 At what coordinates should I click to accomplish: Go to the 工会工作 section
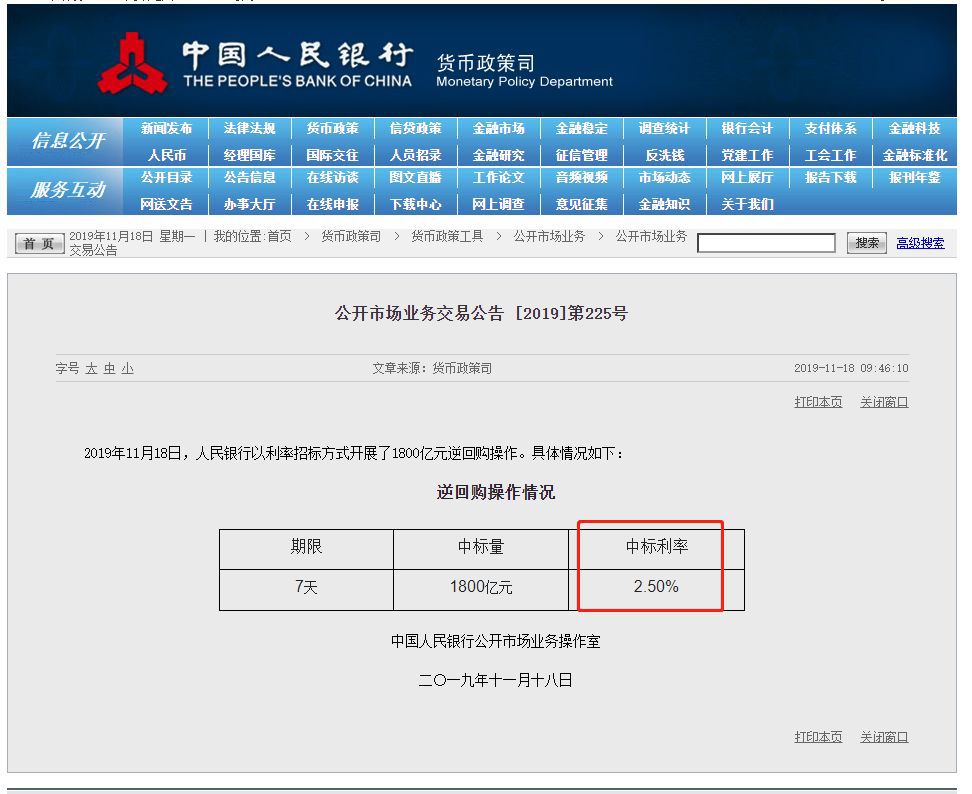click(831, 156)
